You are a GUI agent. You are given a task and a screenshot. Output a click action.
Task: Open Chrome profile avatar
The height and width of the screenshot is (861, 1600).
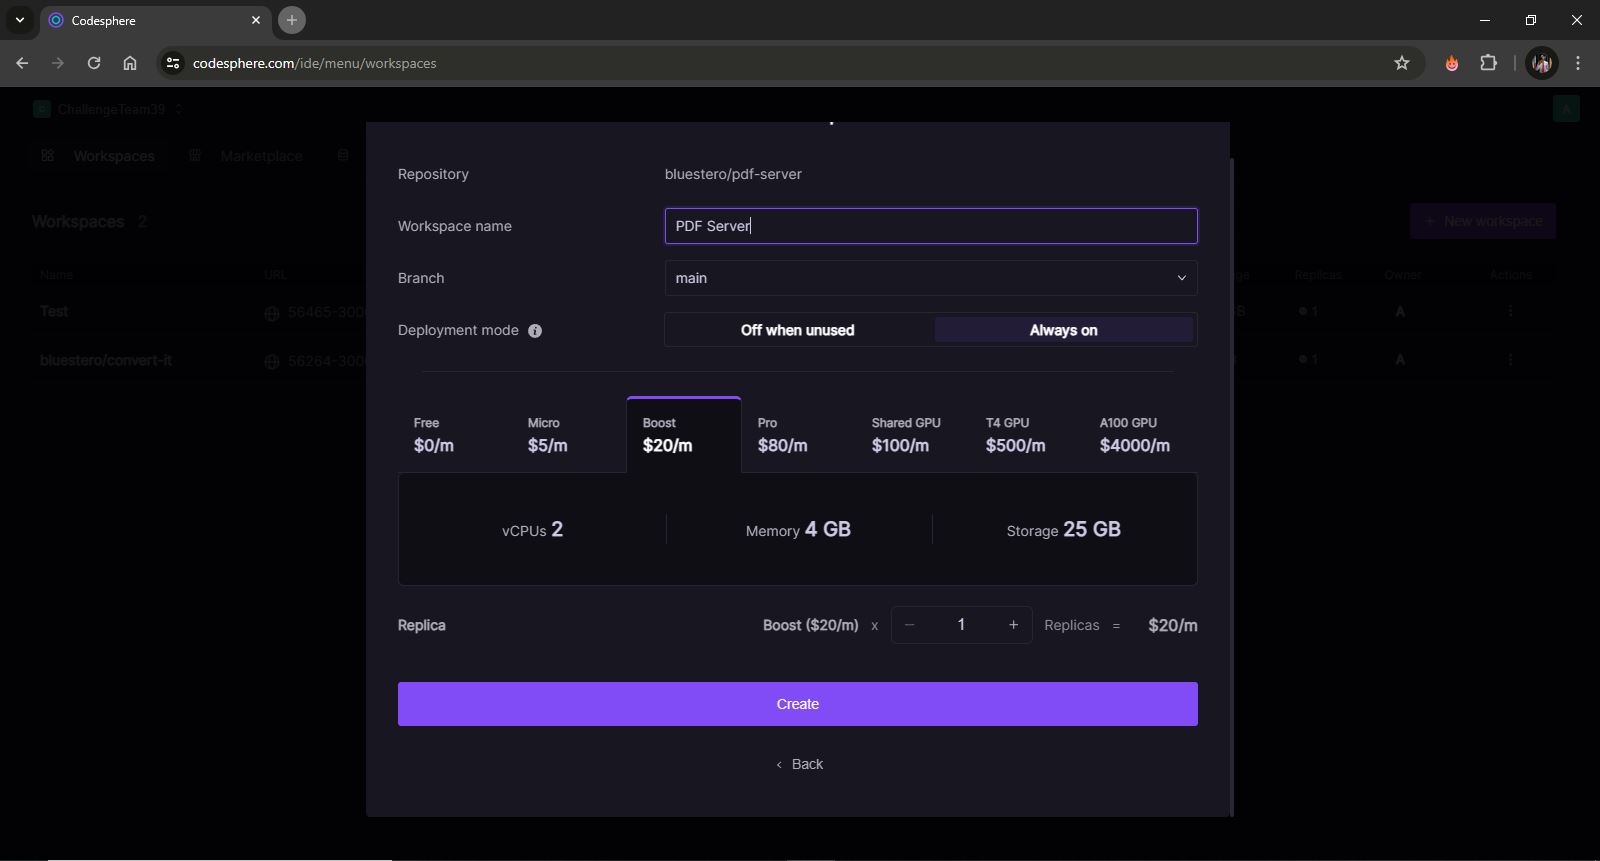(x=1542, y=63)
